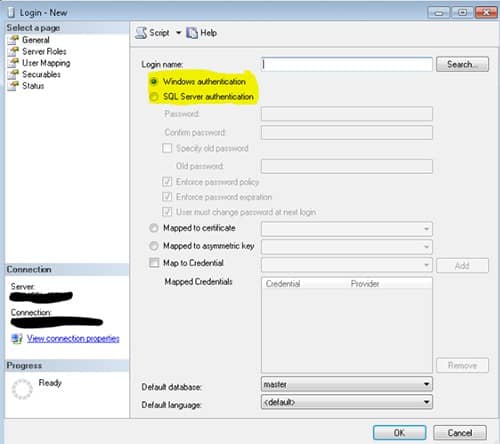Open the Default database dropdown
Viewport: 500px width, 444px height.
tap(347, 384)
